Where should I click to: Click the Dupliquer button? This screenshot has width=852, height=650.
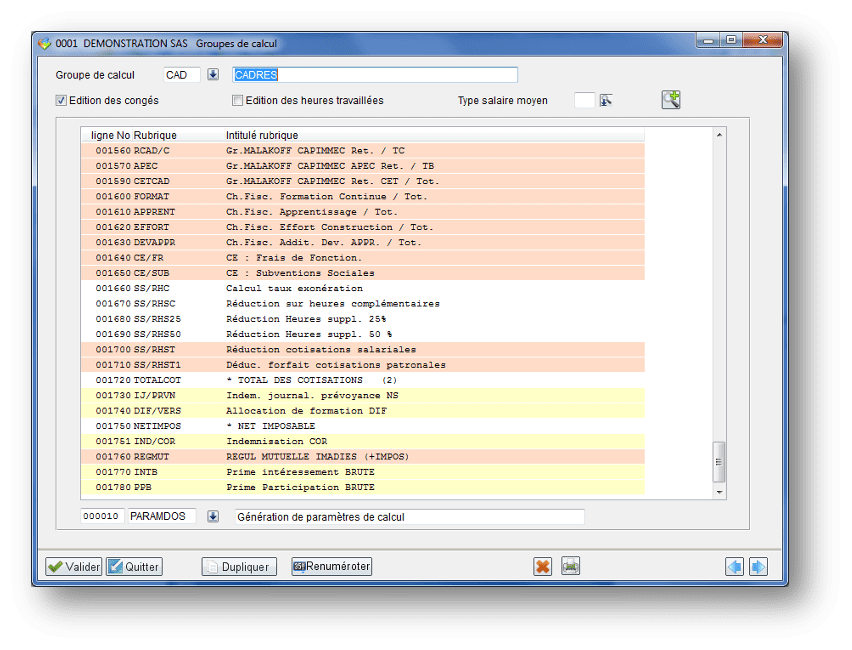click(239, 567)
